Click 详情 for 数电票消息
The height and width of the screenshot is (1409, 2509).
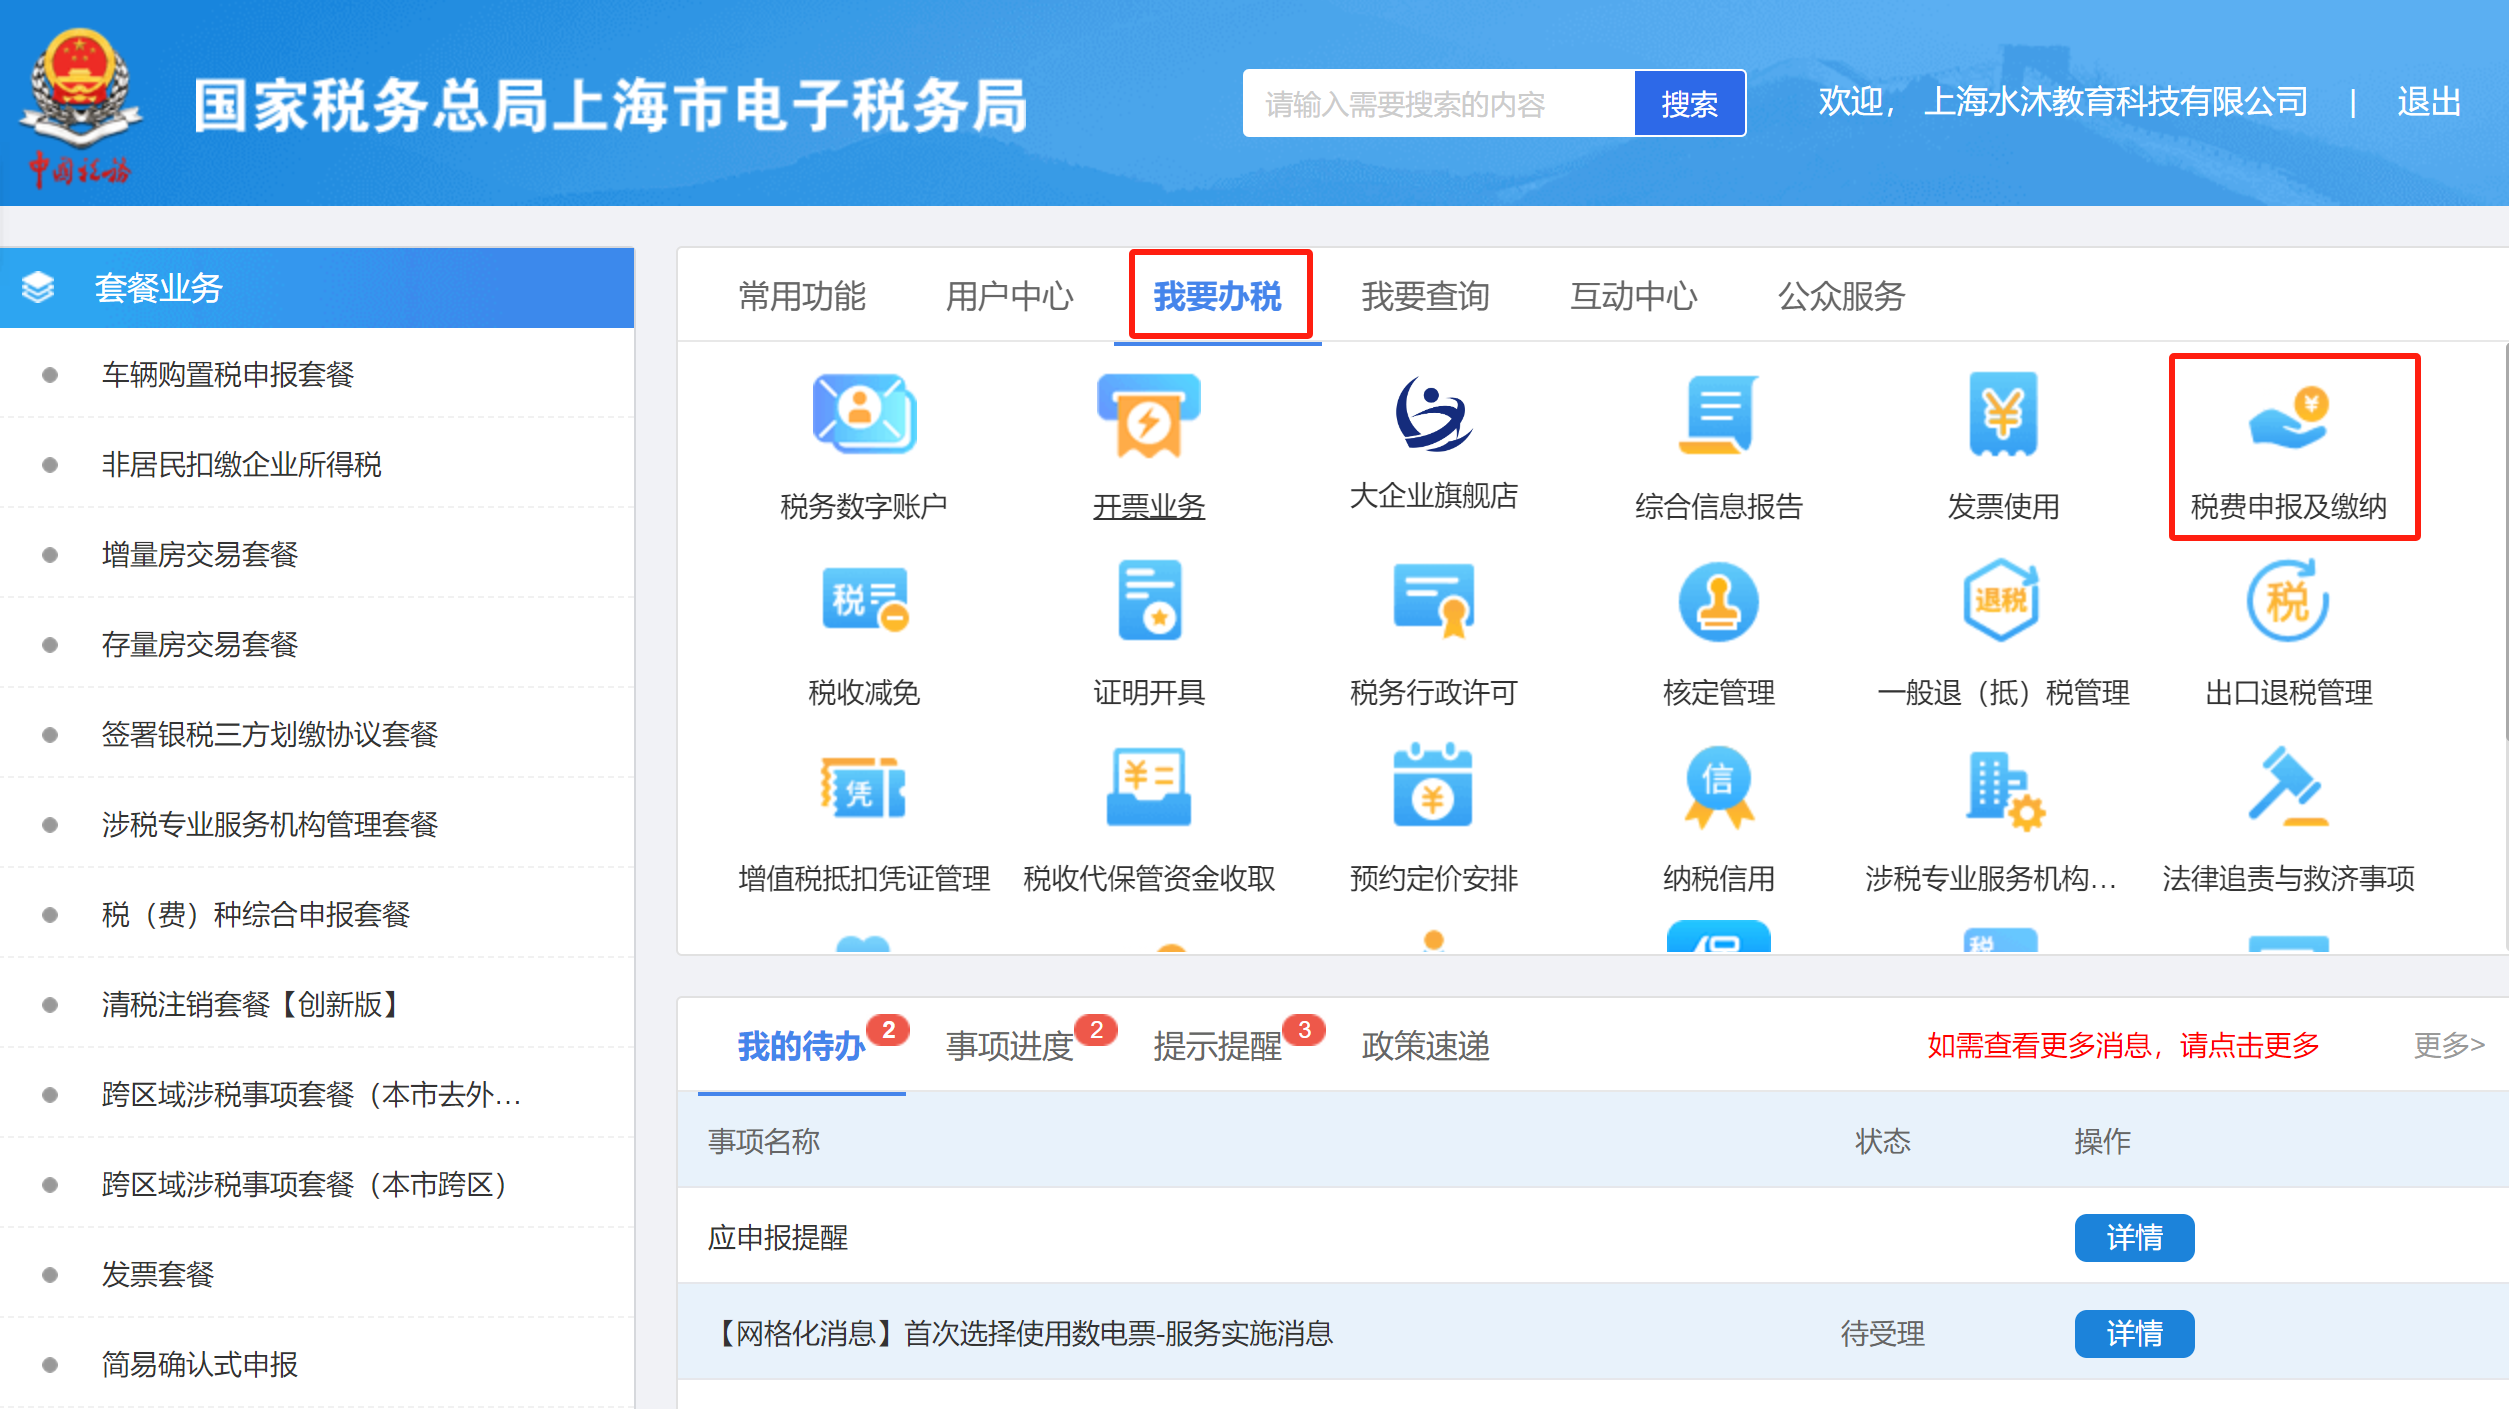pos(2133,1331)
